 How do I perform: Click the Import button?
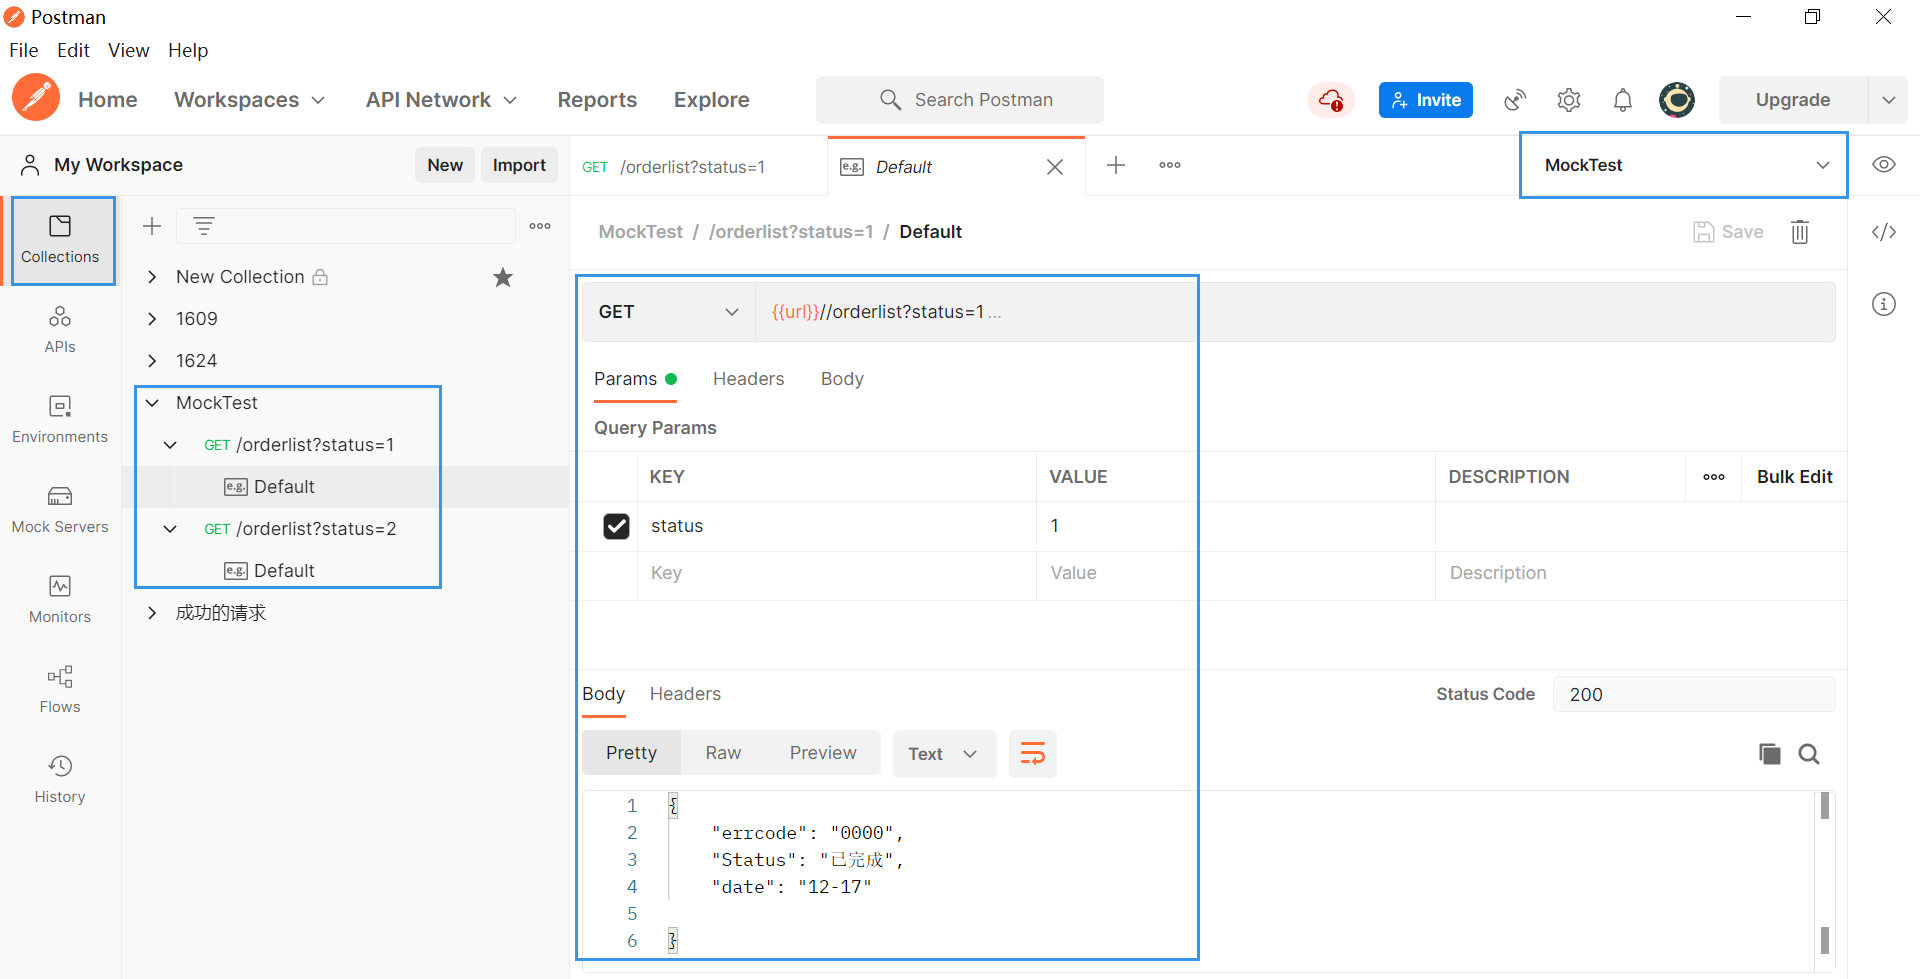[519, 165]
